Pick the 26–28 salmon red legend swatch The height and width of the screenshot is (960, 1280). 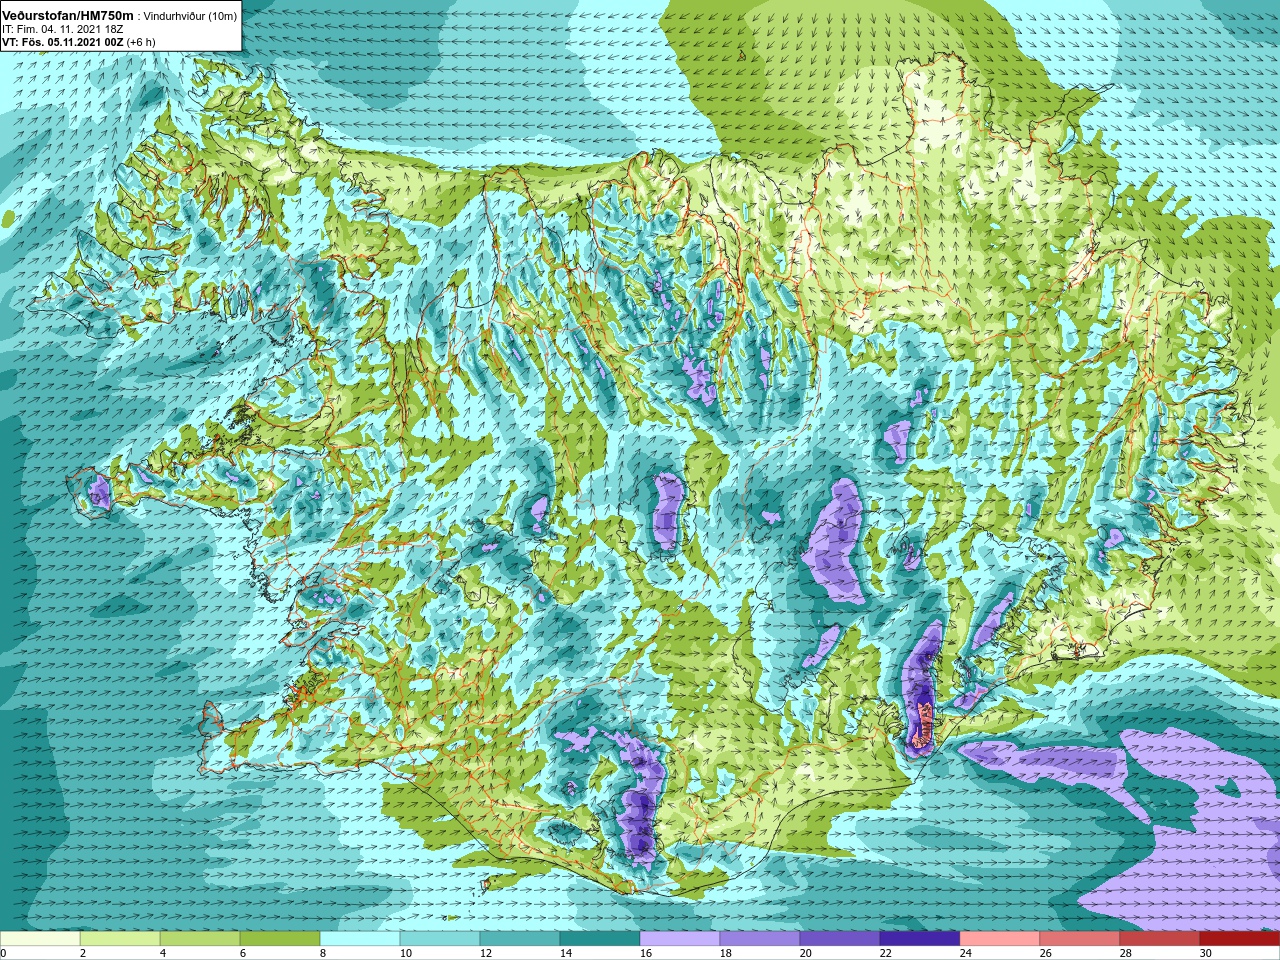point(1080,939)
